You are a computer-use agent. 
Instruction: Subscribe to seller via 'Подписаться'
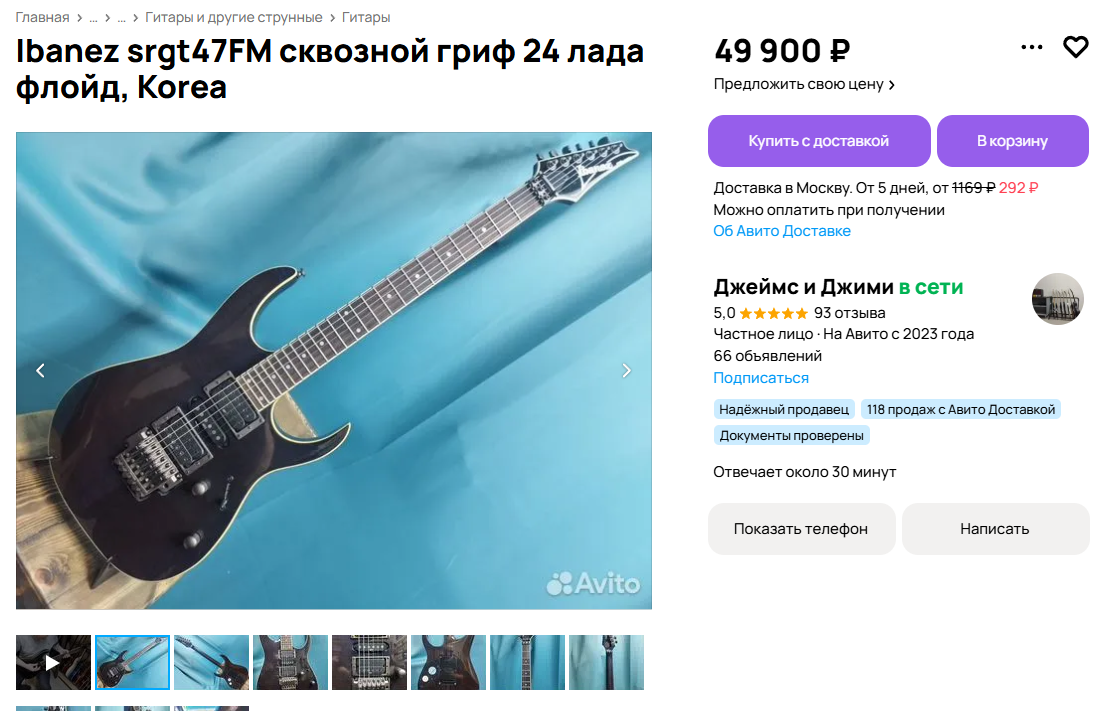click(761, 377)
